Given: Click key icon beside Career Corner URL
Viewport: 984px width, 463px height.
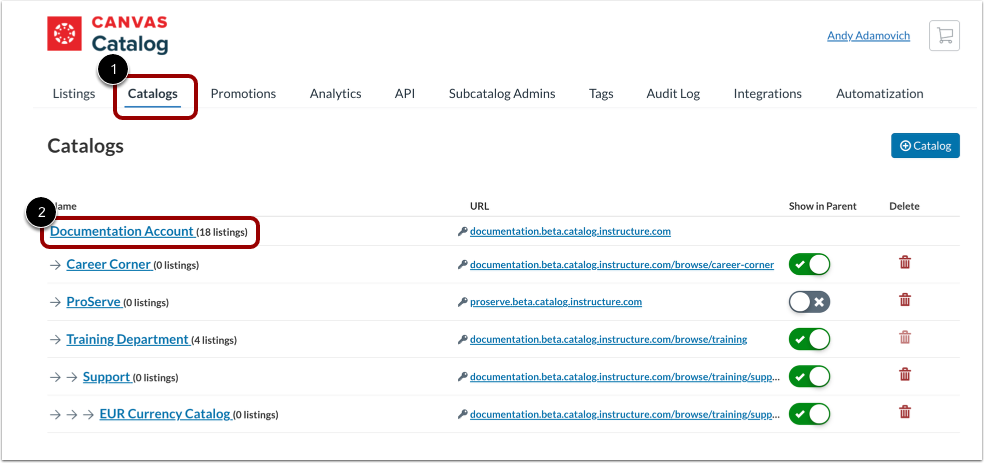Looking at the screenshot, I should pyautogui.click(x=463, y=265).
